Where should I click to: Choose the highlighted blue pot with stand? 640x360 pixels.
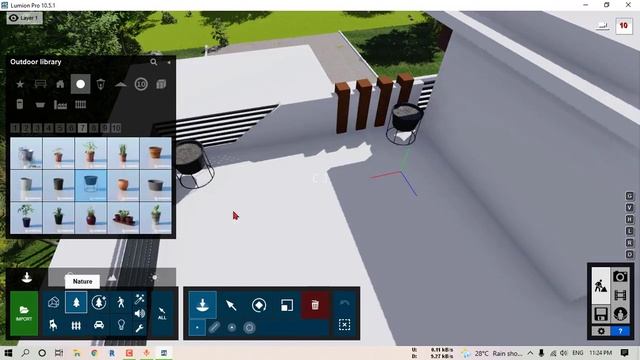pos(91,186)
